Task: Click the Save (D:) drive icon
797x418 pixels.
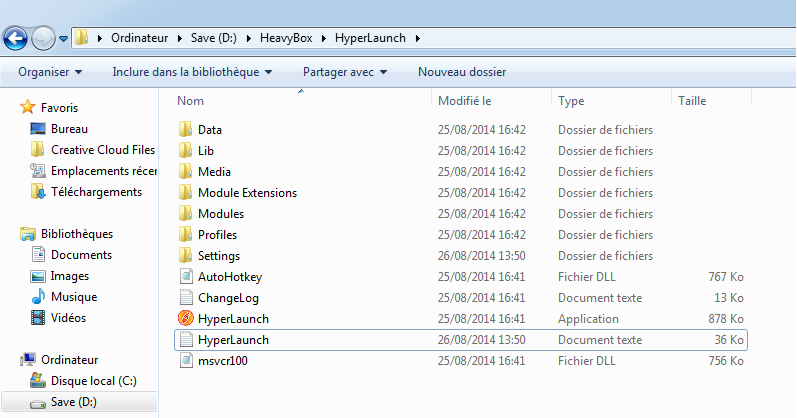Action: (x=38, y=404)
